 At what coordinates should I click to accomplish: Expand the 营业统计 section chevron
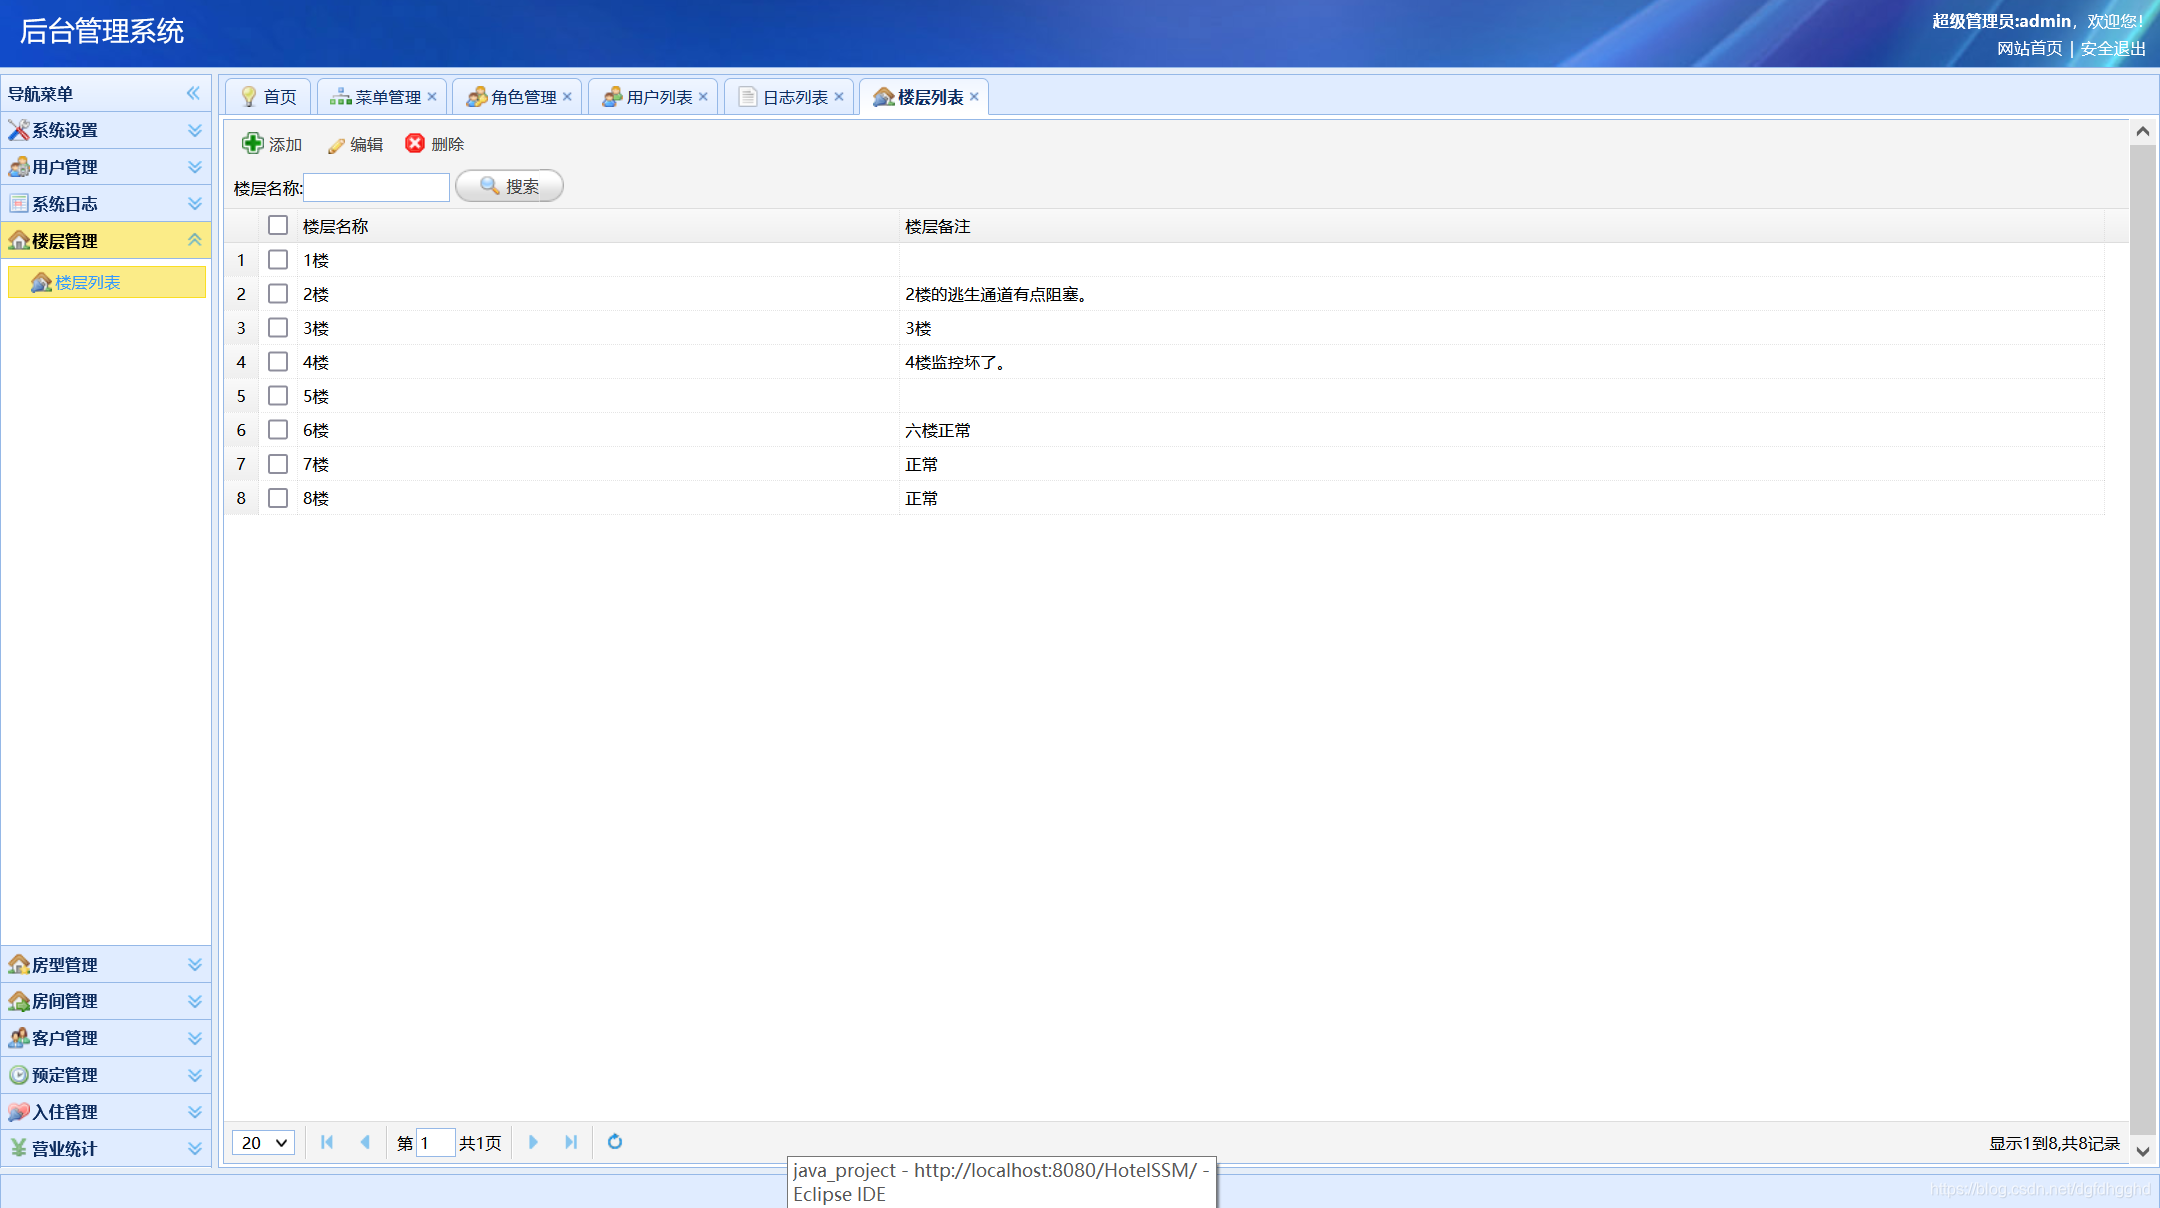coord(194,1148)
